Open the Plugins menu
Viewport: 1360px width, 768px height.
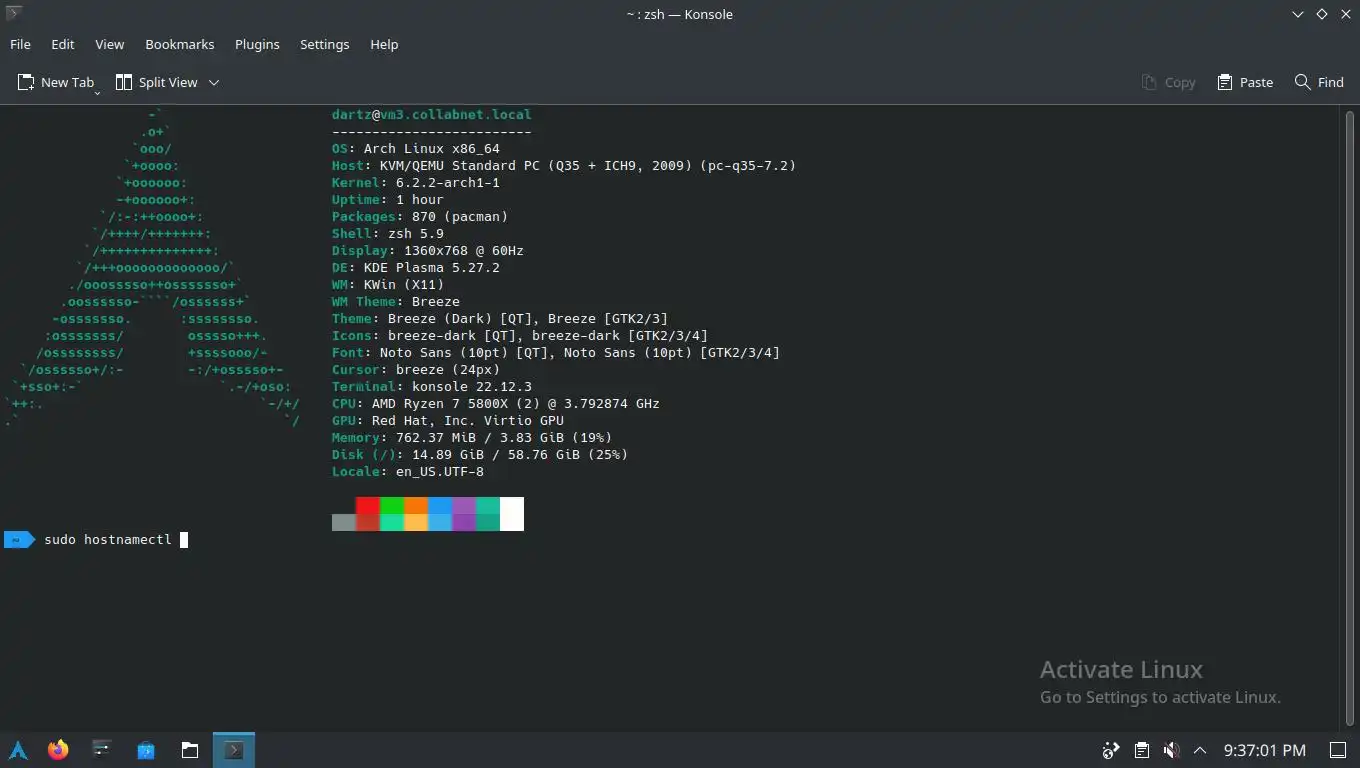(257, 44)
